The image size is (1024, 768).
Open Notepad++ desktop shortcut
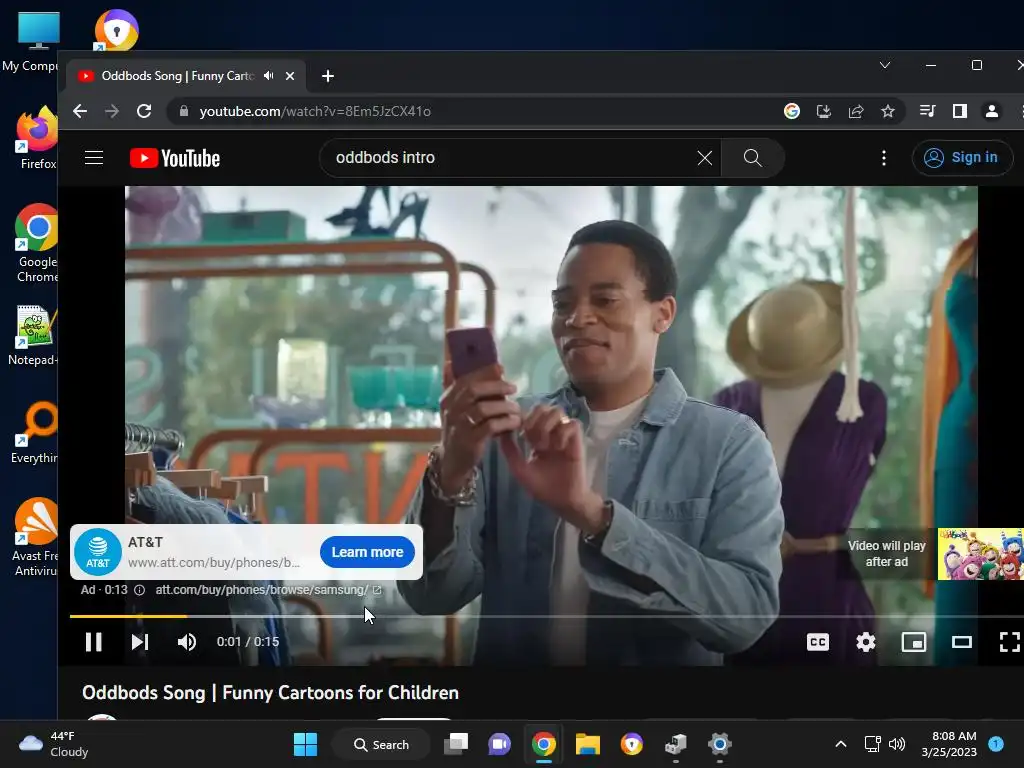pyautogui.click(x=33, y=336)
